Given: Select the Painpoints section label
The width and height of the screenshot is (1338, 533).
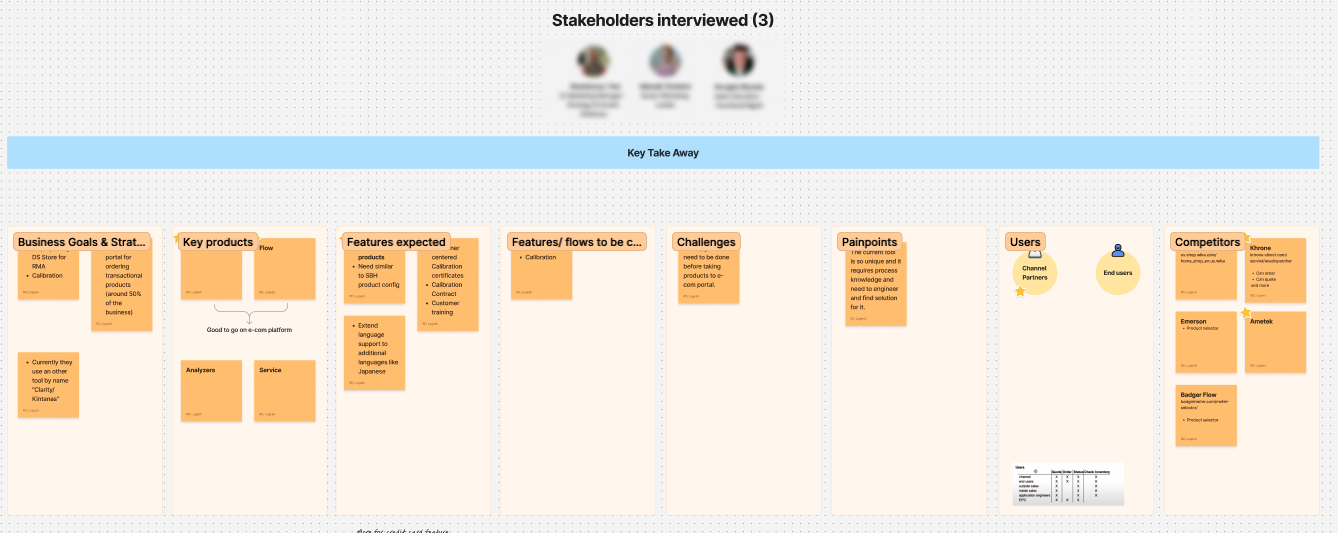Looking at the screenshot, I should 869,242.
